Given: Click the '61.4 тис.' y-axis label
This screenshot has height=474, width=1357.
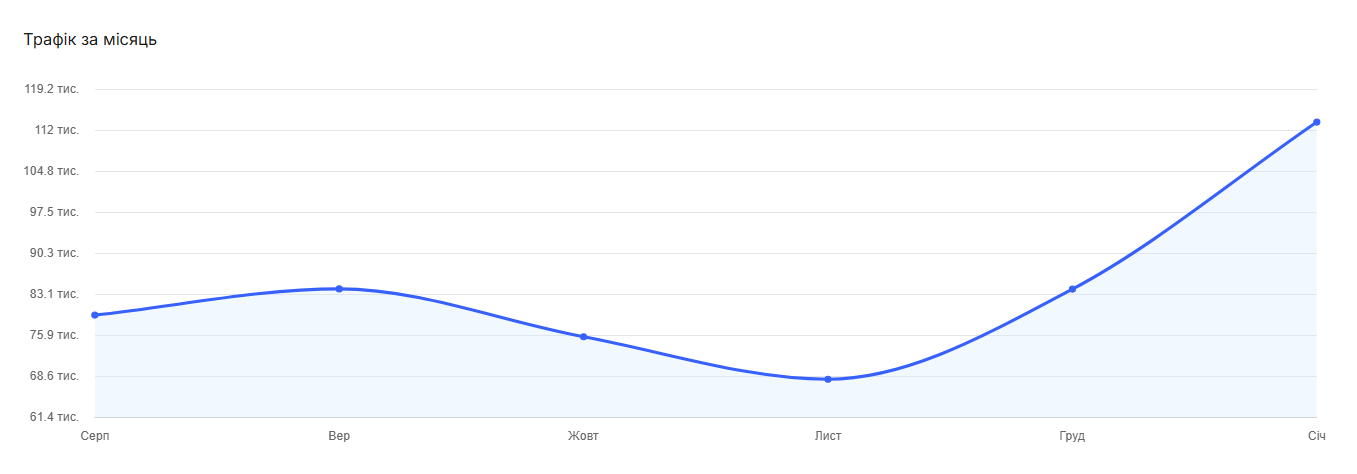Looking at the screenshot, I should pyautogui.click(x=55, y=417).
